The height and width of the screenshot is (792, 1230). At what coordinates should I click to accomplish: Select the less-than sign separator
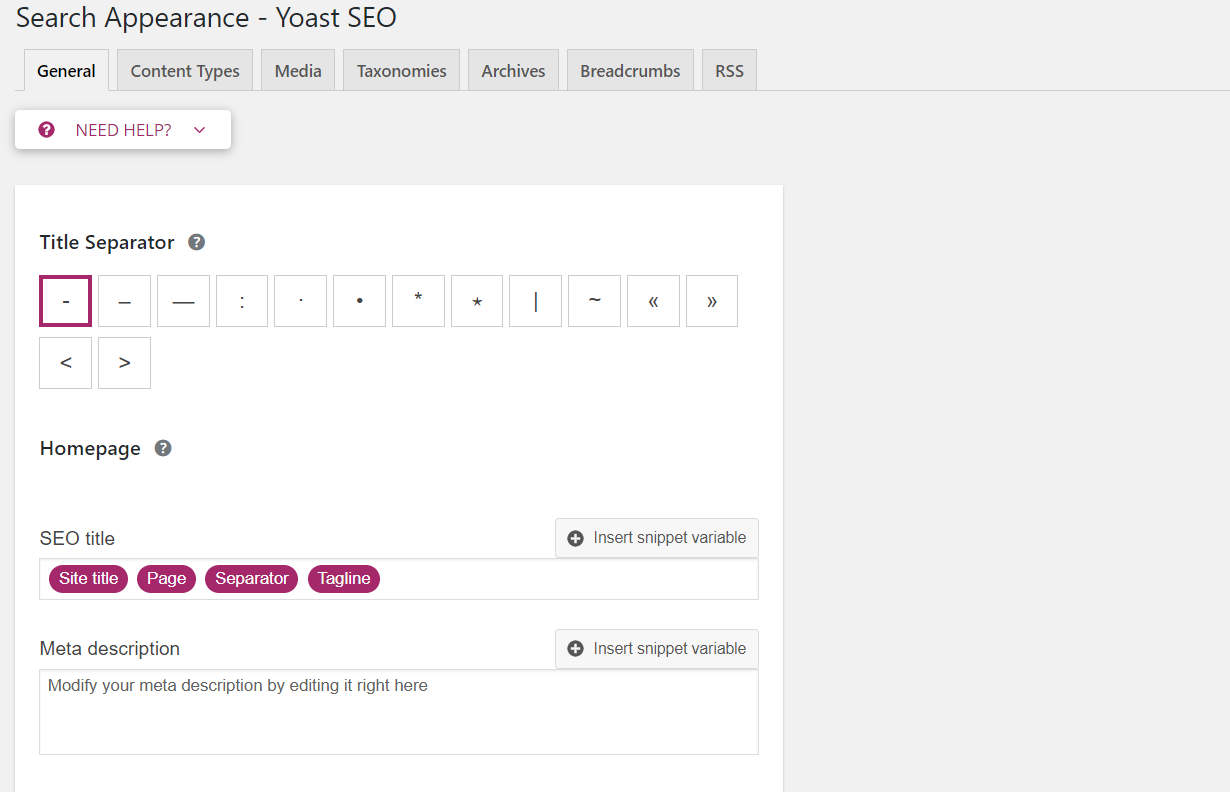(65, 363)
